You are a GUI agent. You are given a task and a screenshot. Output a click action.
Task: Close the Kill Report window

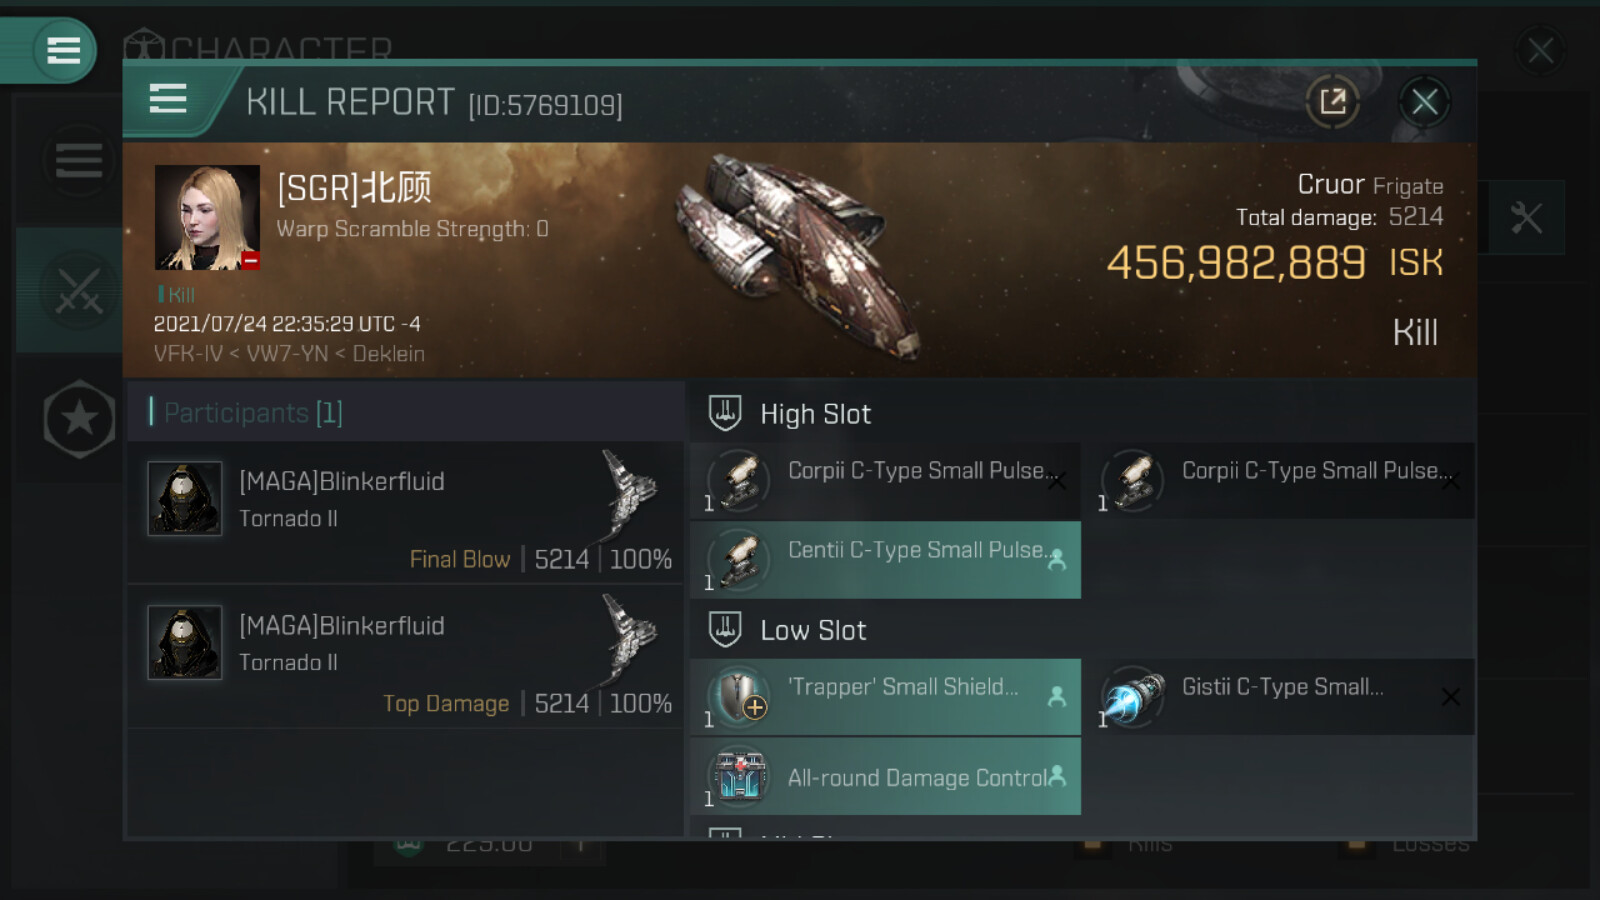click(x=1424, y=102)
